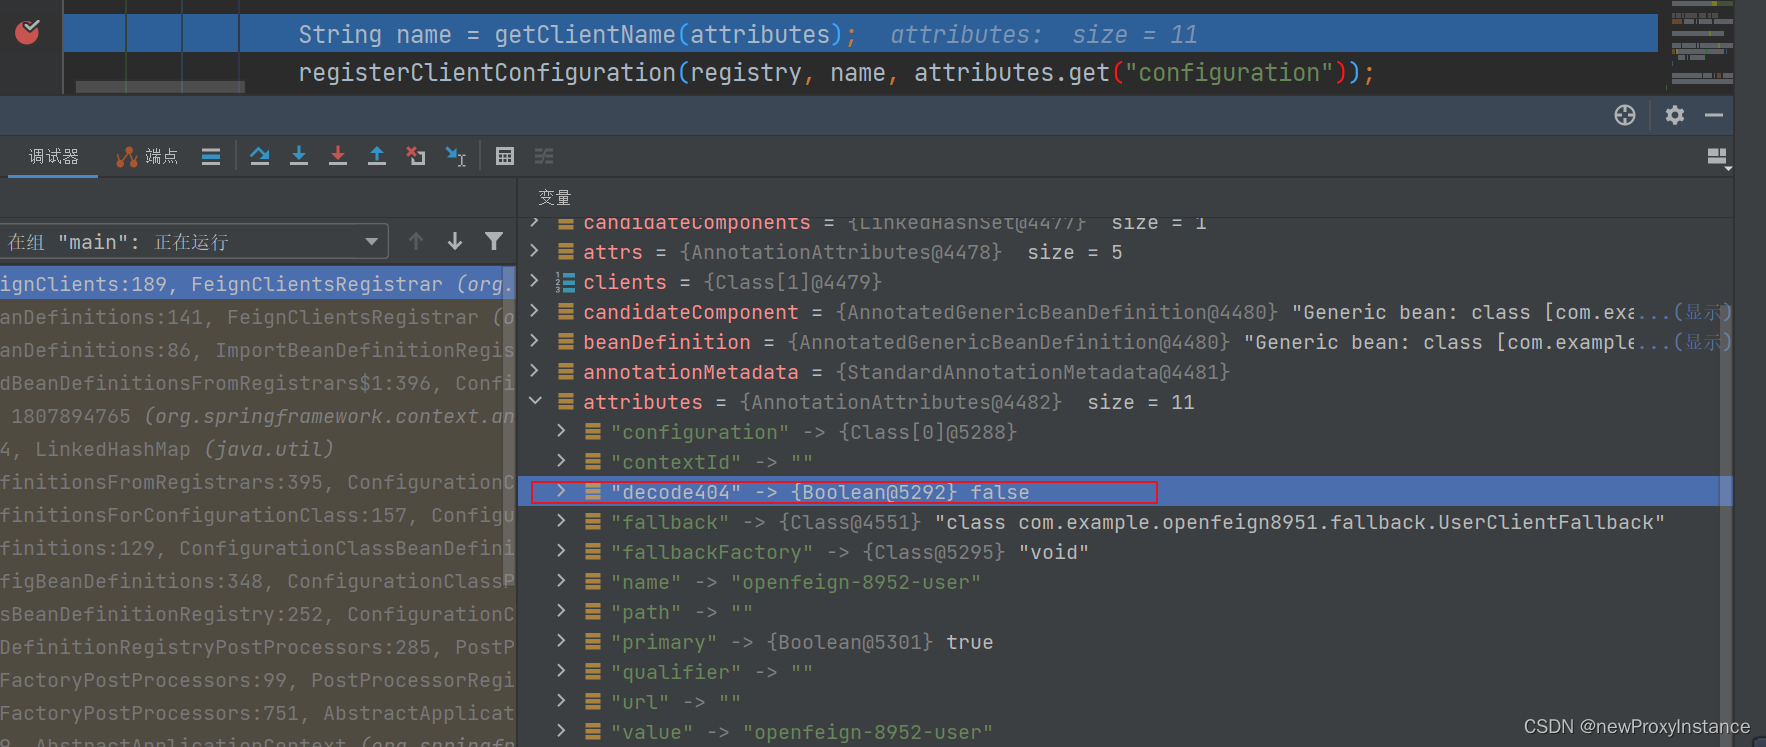Image resolution: width=1766 pixels, height=747 pixels.
Task: Open the Evaluate Expression calculator icon
Action: (x=505, y=156)
